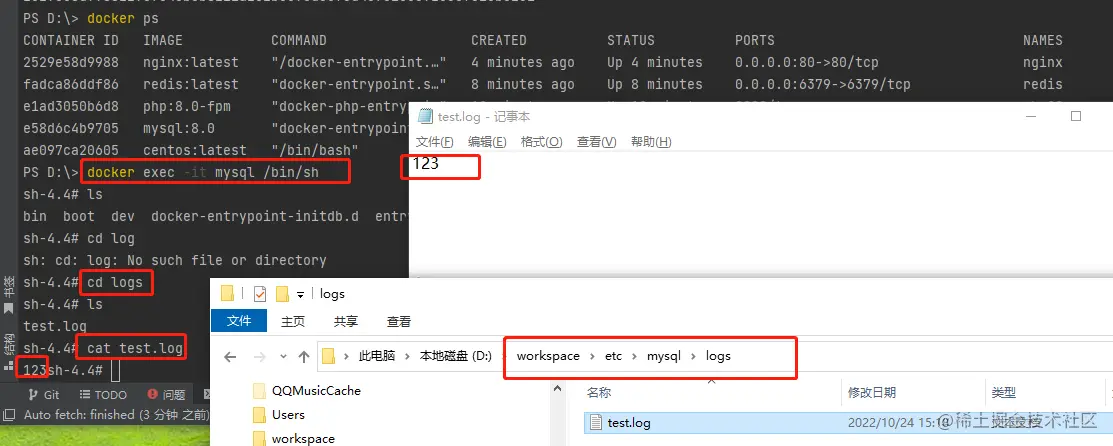Click workspace in the address breadcrumb
Viewport: 1113px width, 446px height.
[x=548, y=356]
